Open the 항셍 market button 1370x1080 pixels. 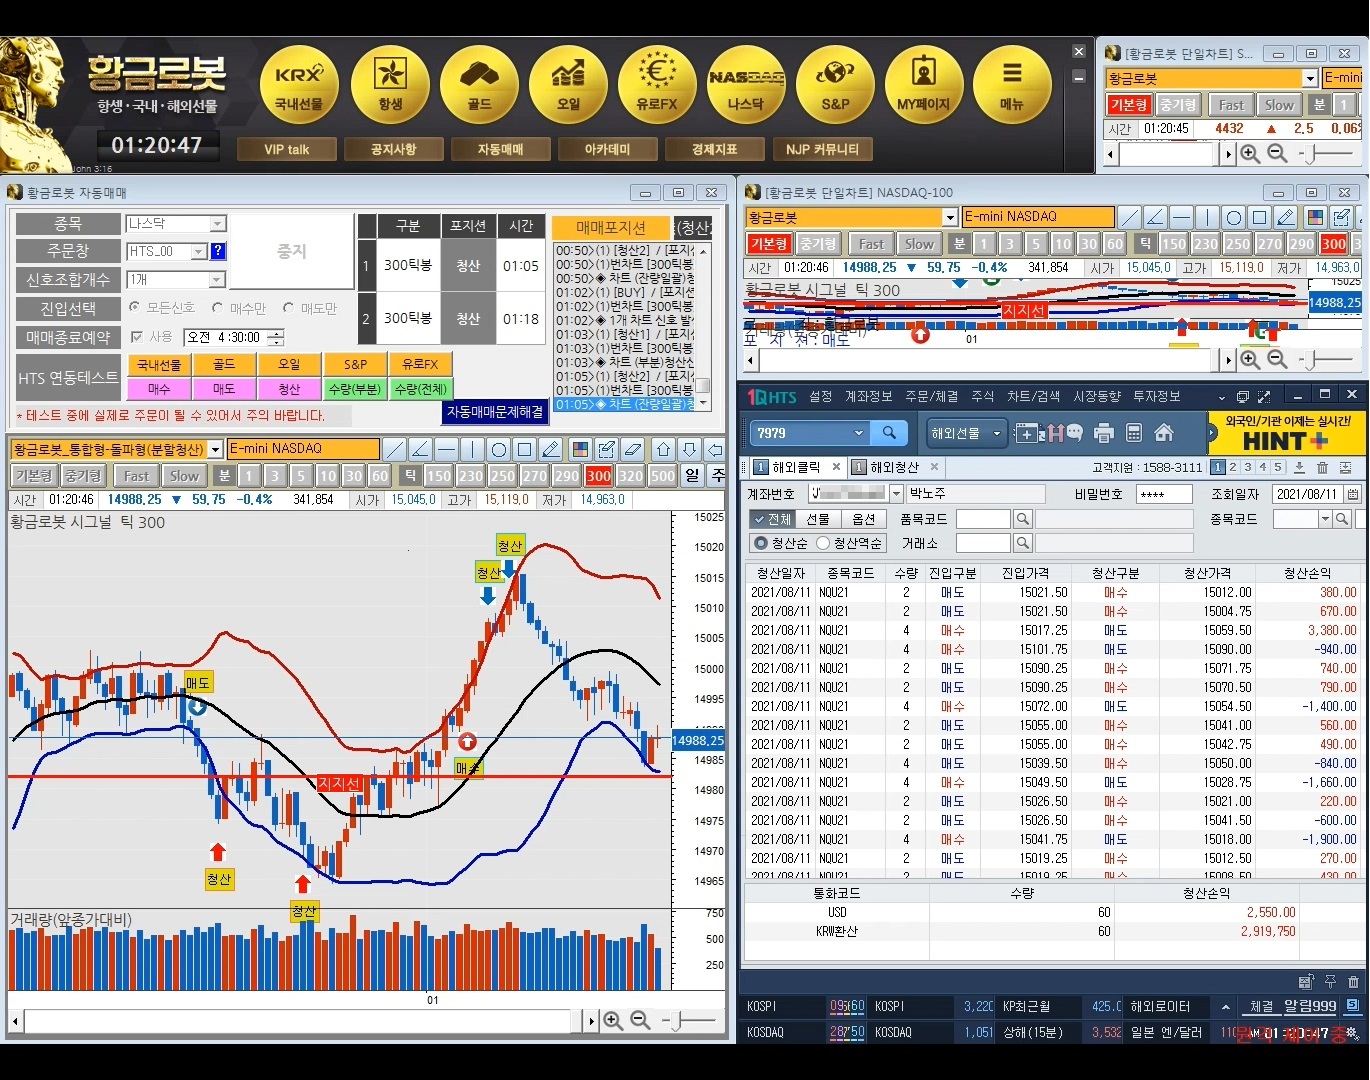point(389,84)
